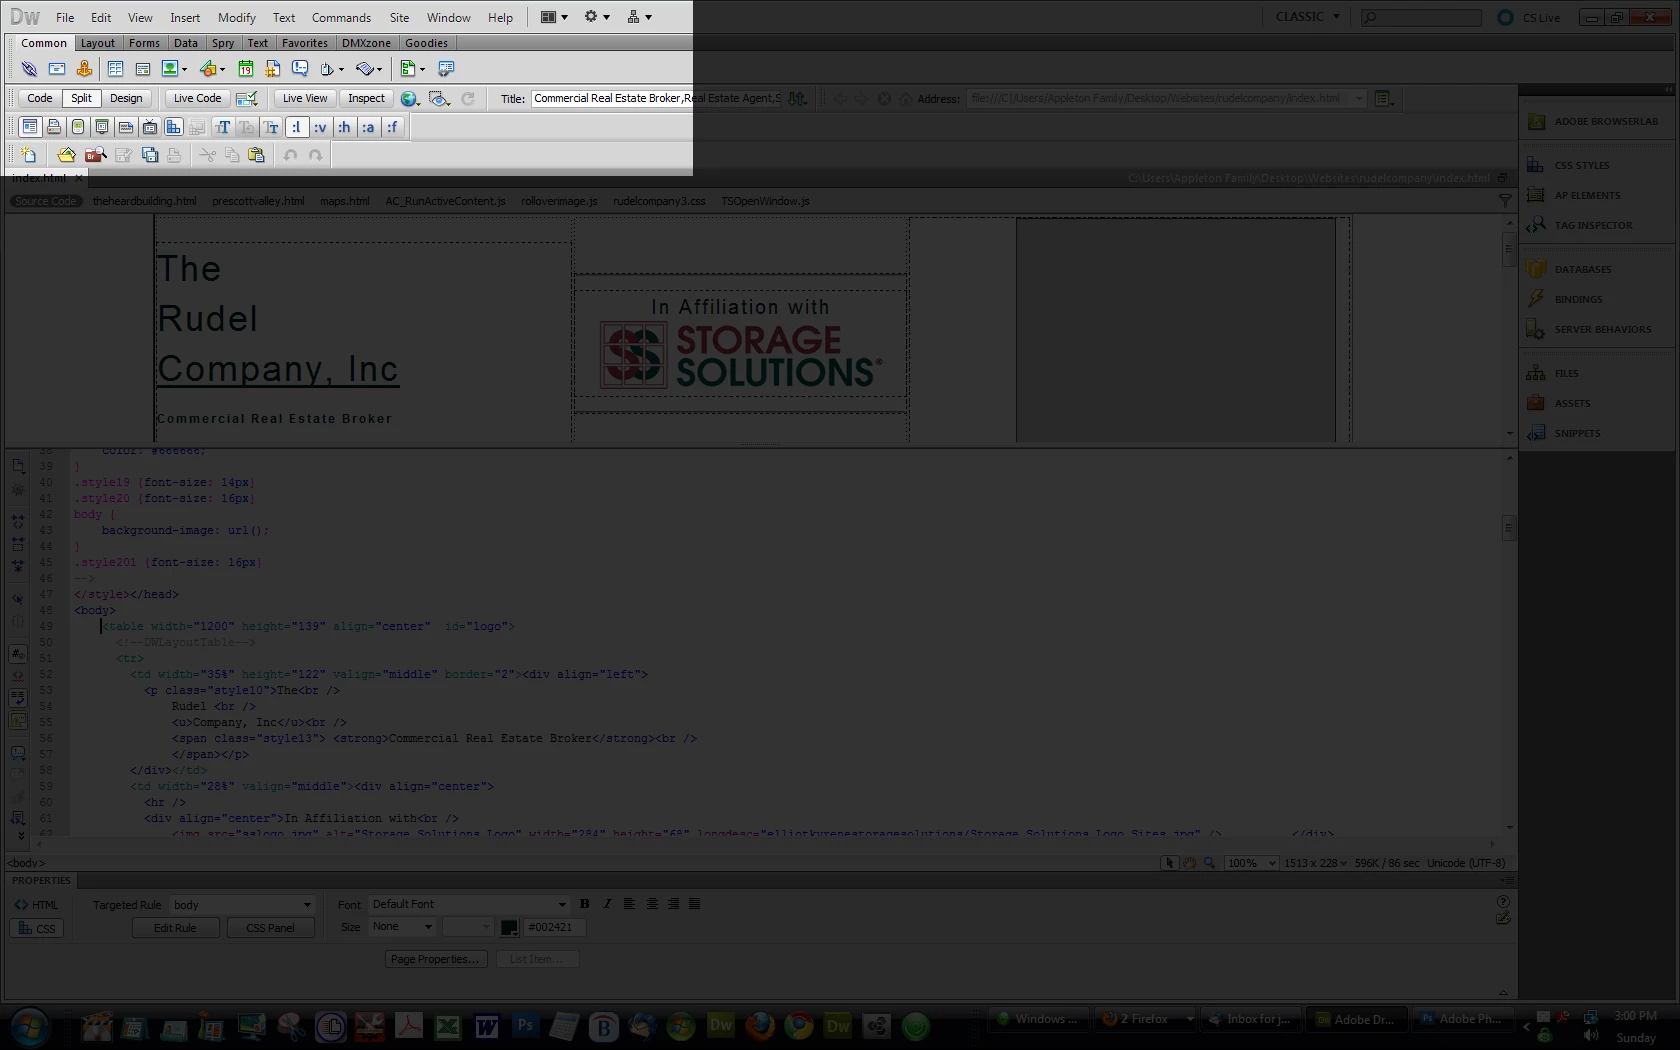Expand the Images insert dropdown arrow
Viewport: 1680px width, 1050px height.
pos(185,70)
